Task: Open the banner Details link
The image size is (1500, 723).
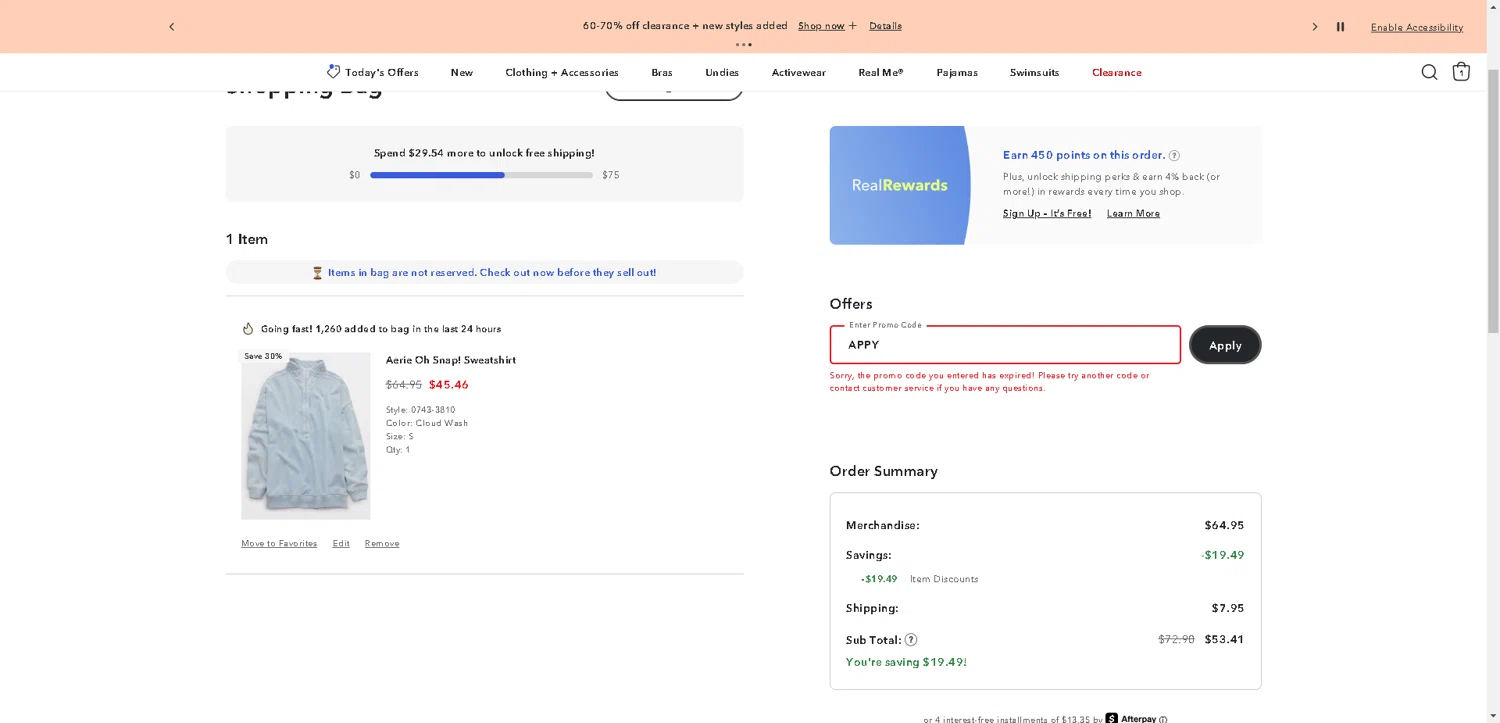Action: (x=885, y=26)
